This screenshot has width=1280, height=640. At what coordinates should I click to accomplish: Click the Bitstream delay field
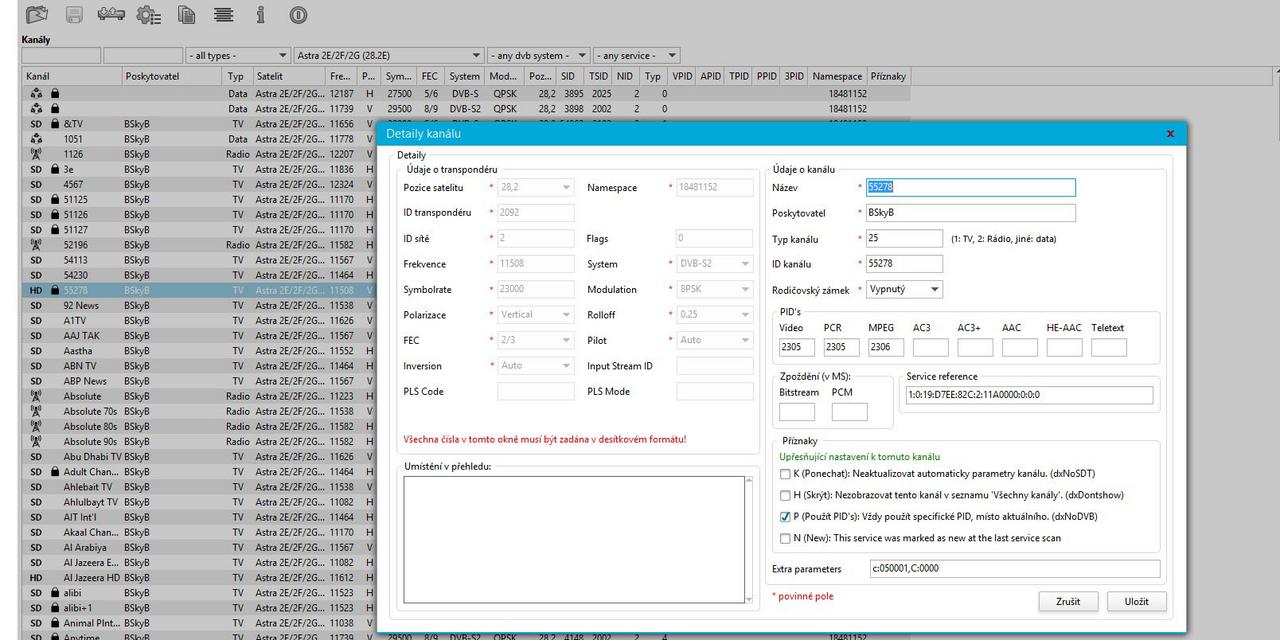797,411
